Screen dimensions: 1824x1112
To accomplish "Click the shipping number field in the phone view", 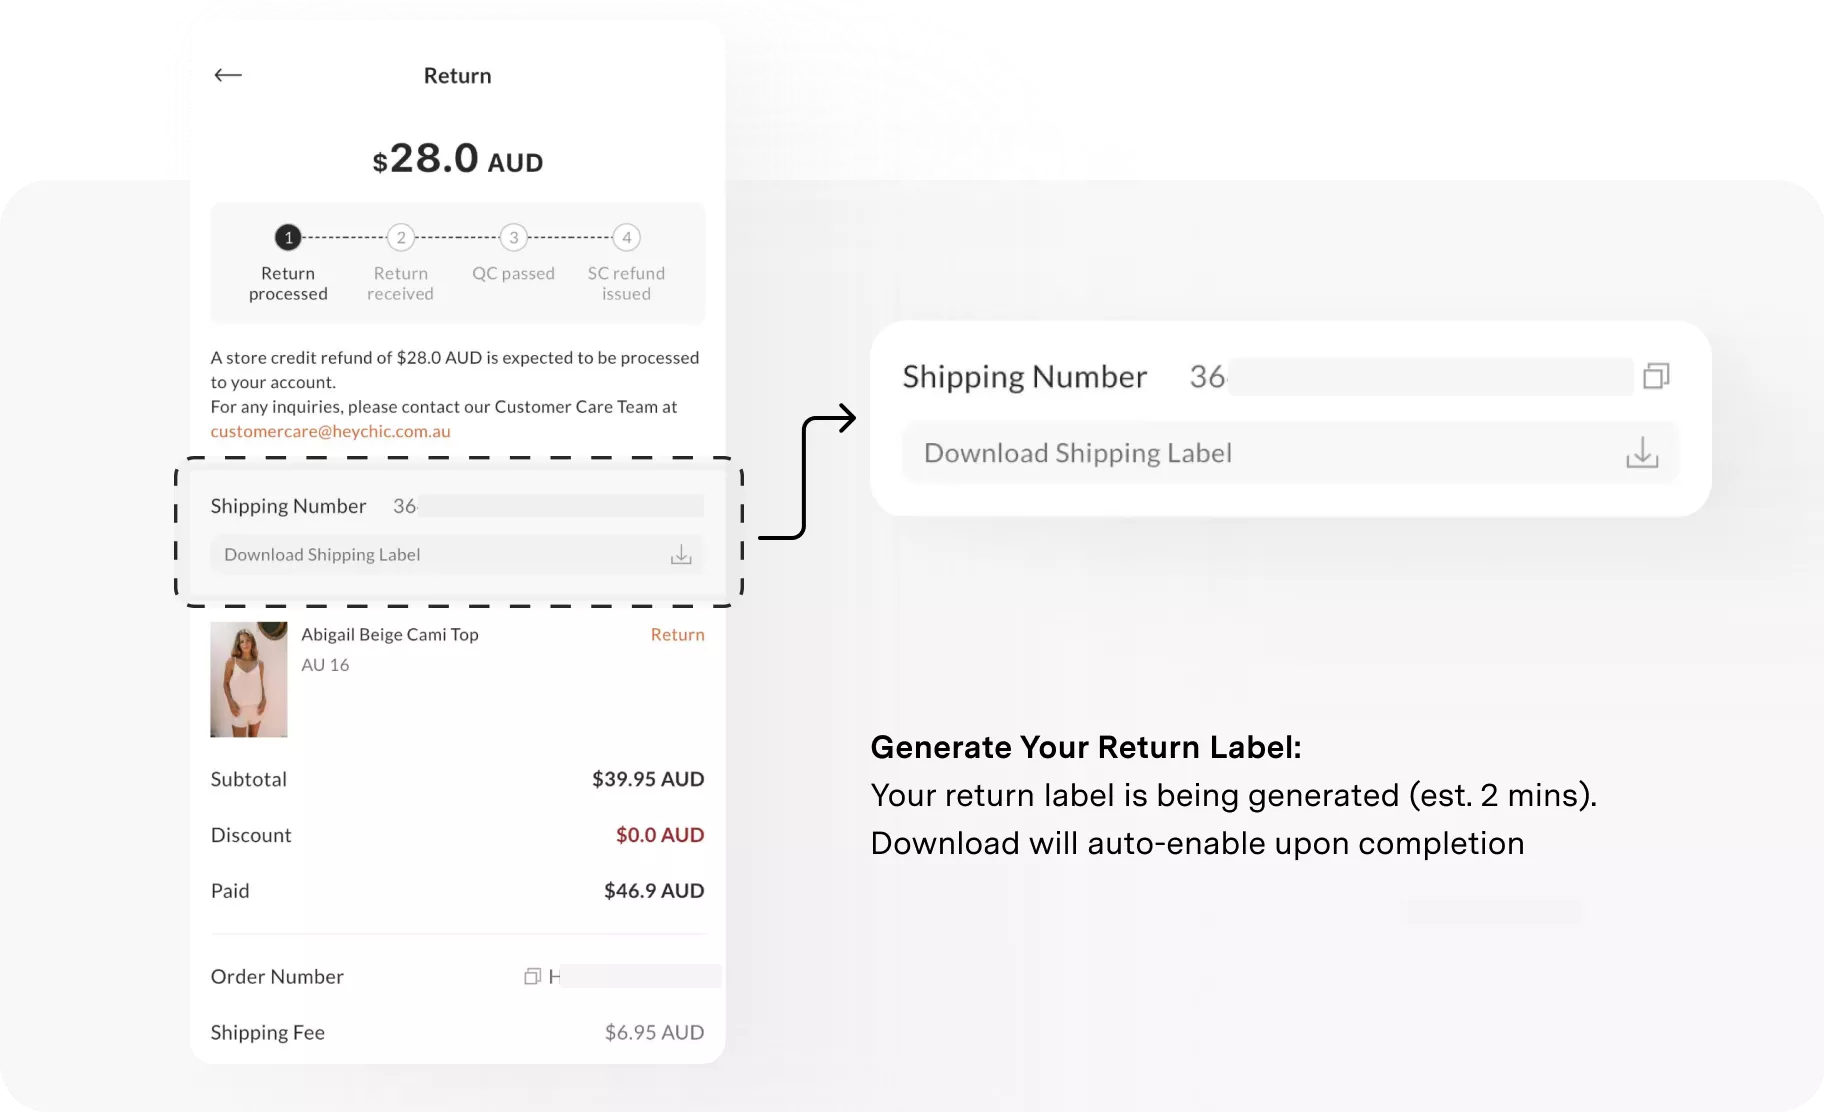I will (548, 506).
